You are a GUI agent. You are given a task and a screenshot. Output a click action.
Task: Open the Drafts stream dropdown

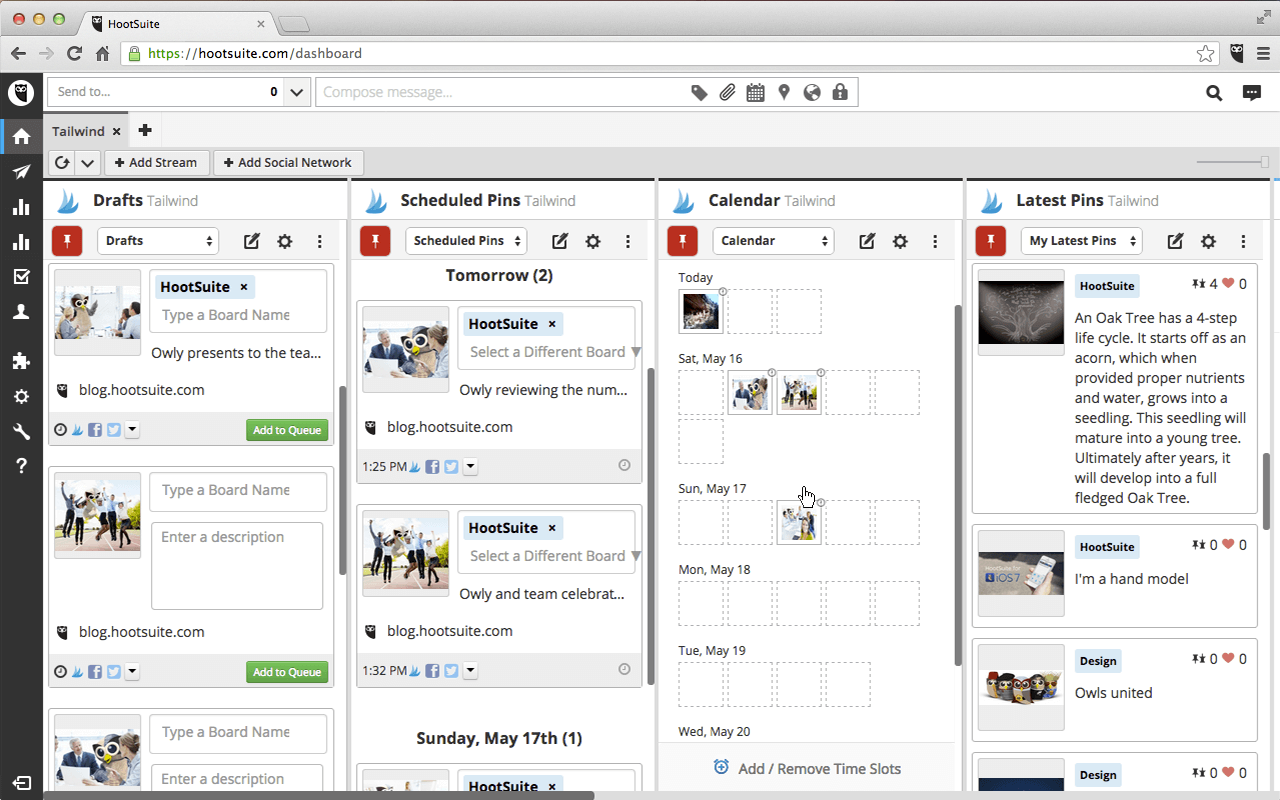click(157, 241)
